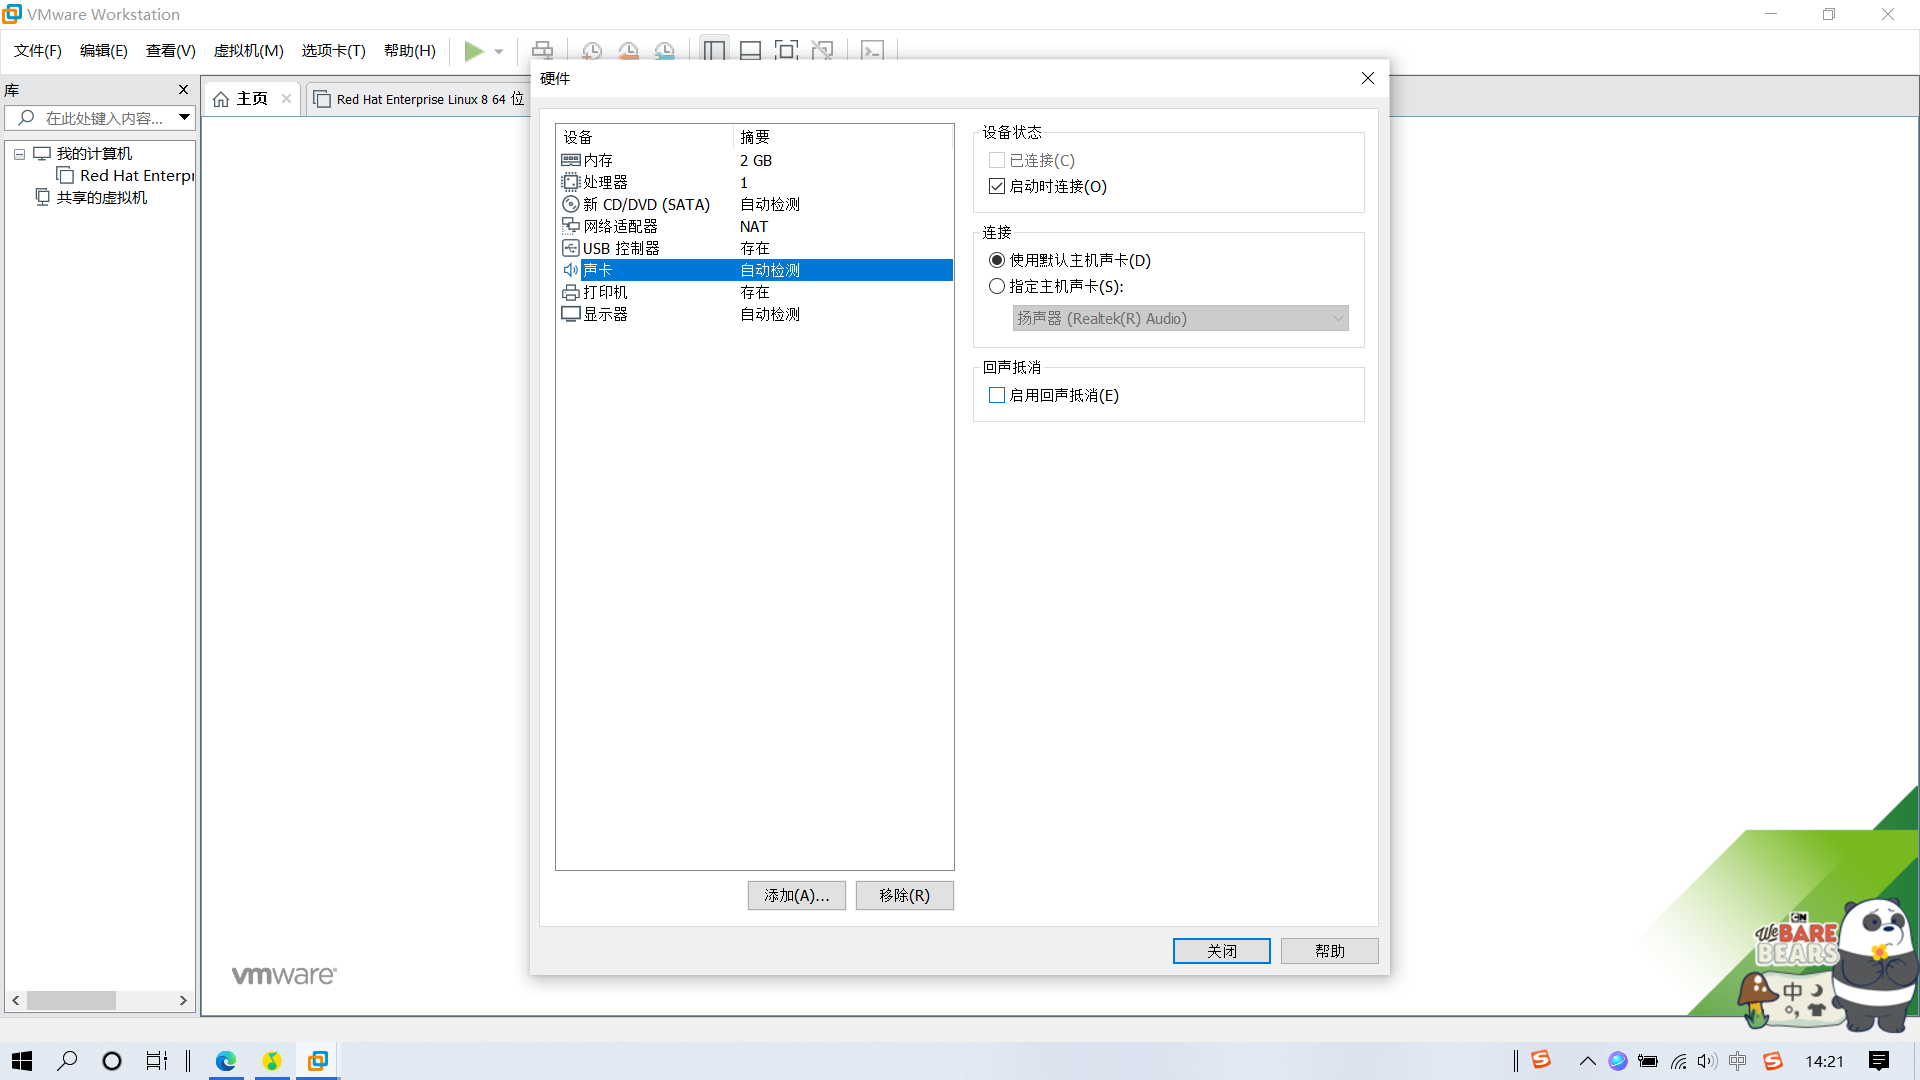Enable echo cancellation
The image size is (1920, 1080).
click(x=996, y=395)
